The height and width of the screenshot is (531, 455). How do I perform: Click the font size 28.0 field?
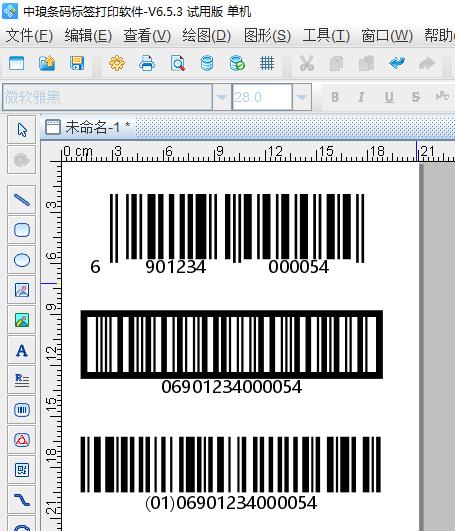click(262, 97)
